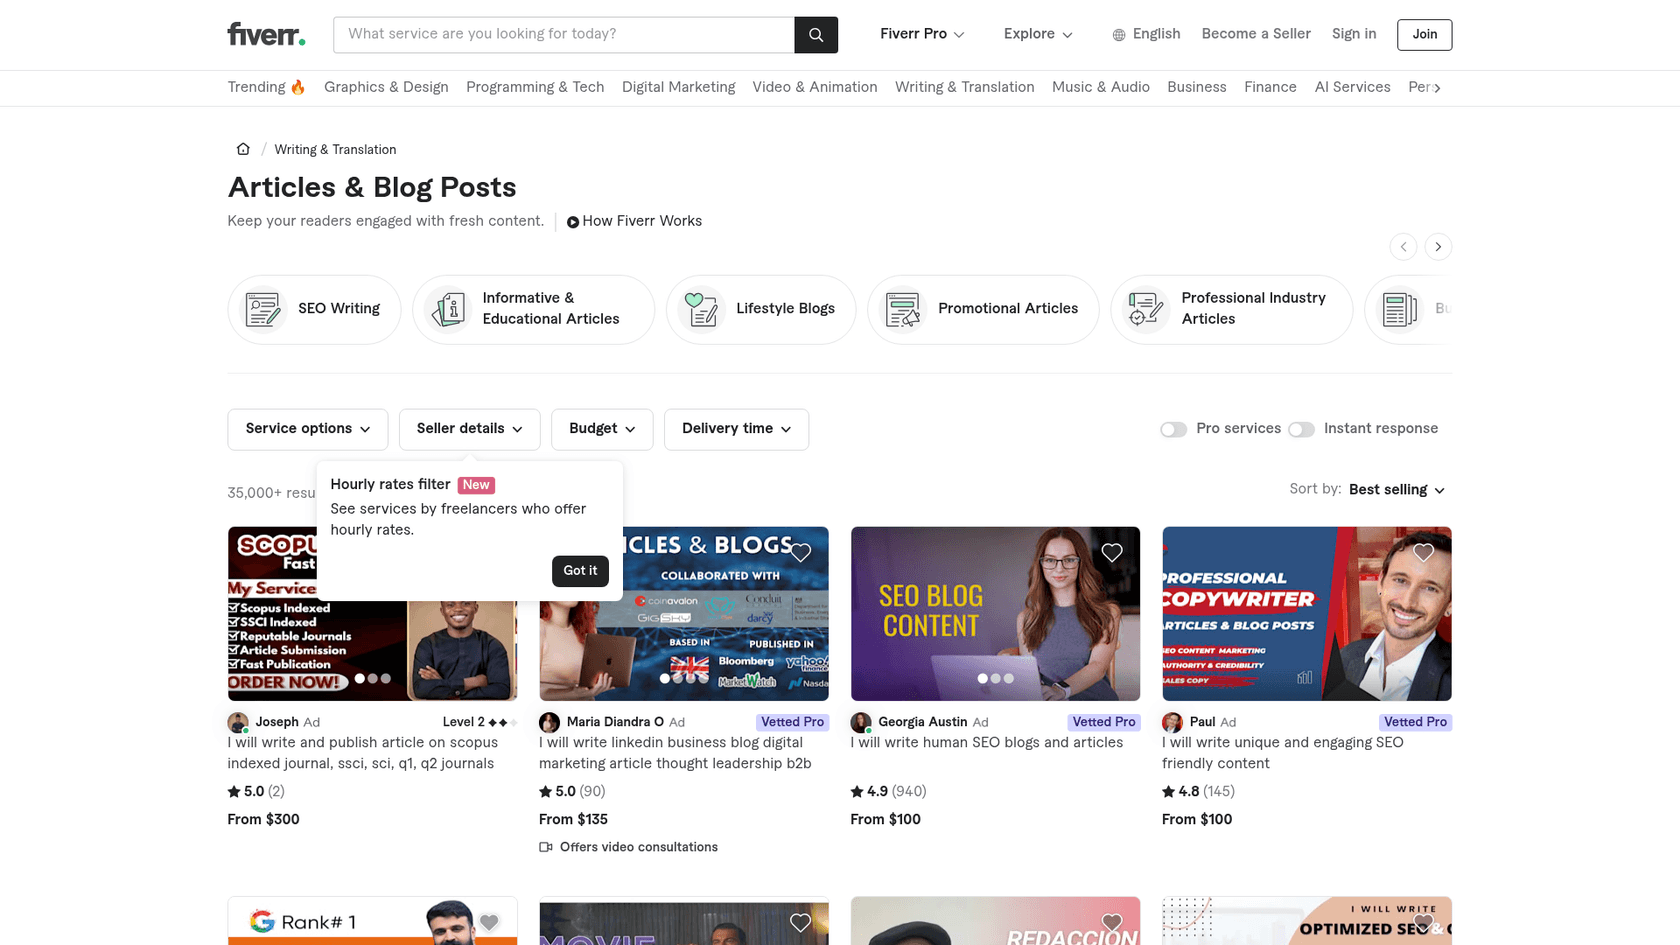Enable the Pro services toggle
The height and width of the screenshot is (945, 1680).
pyautogui.click(x=1173, y=429)
